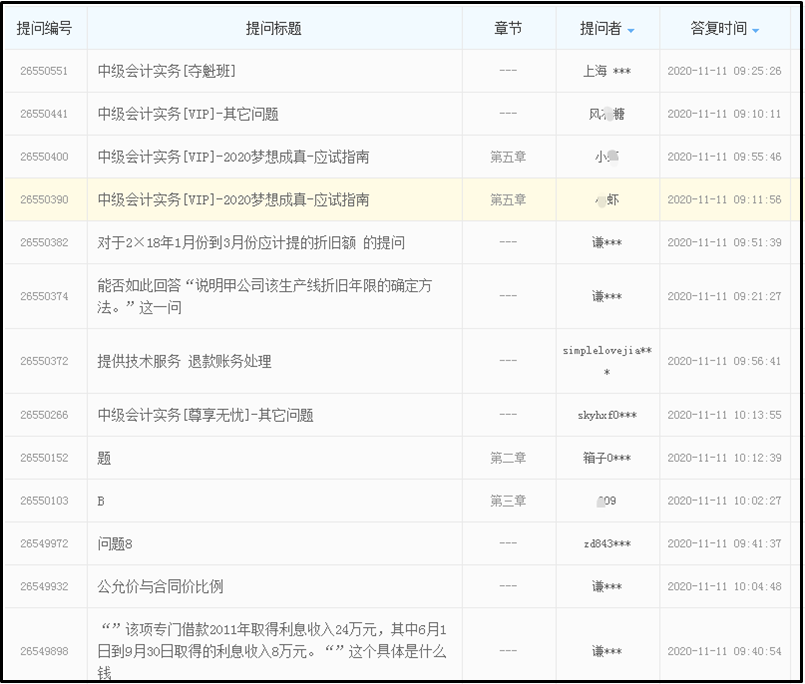Select question number 26550441
This screenshot has height=684, width=805.
click(44, 113)
